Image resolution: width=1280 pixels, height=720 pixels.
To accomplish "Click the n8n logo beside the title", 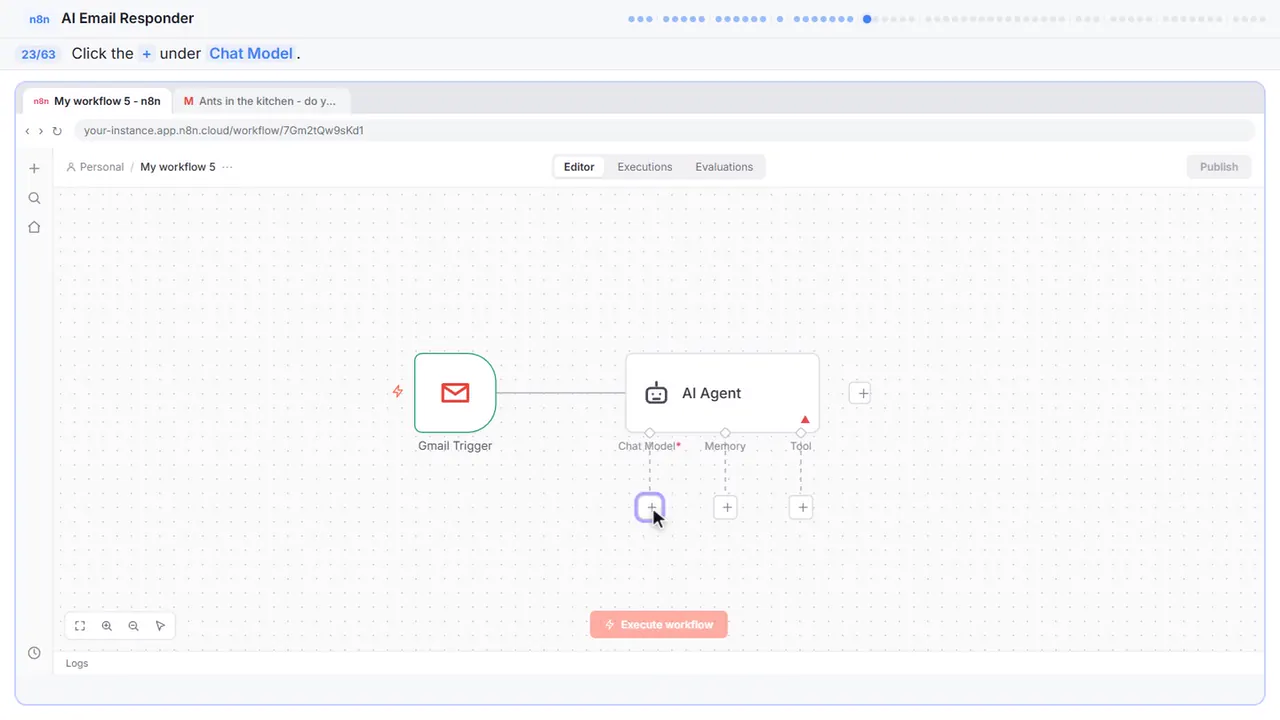I will (40, 19).
